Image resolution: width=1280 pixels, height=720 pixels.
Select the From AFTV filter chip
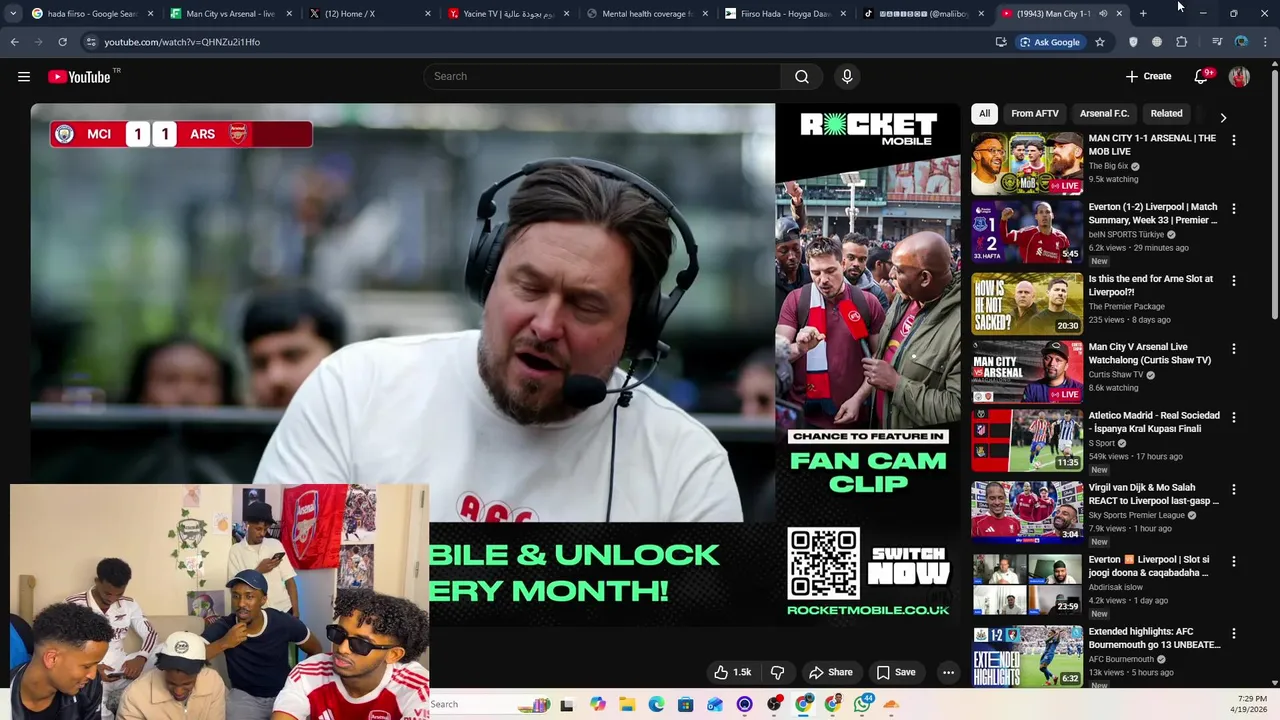click(1034, 114)
